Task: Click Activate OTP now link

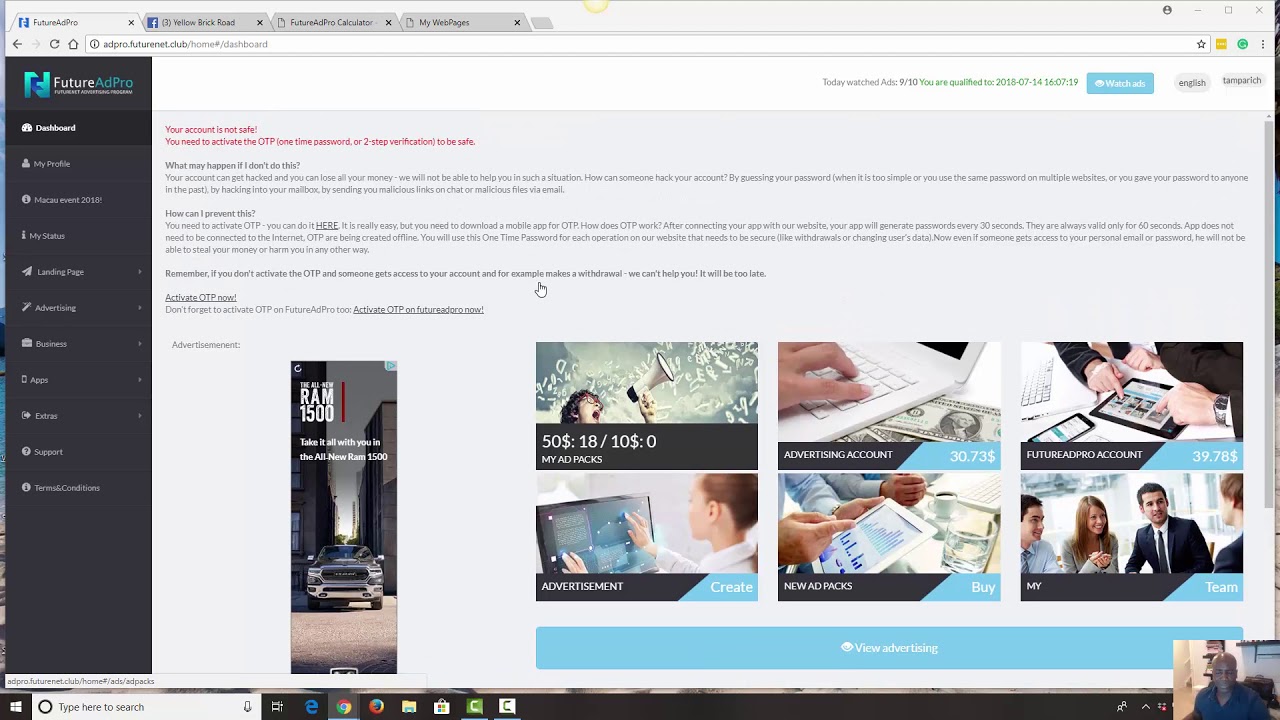Action: [x=201, y=298]
